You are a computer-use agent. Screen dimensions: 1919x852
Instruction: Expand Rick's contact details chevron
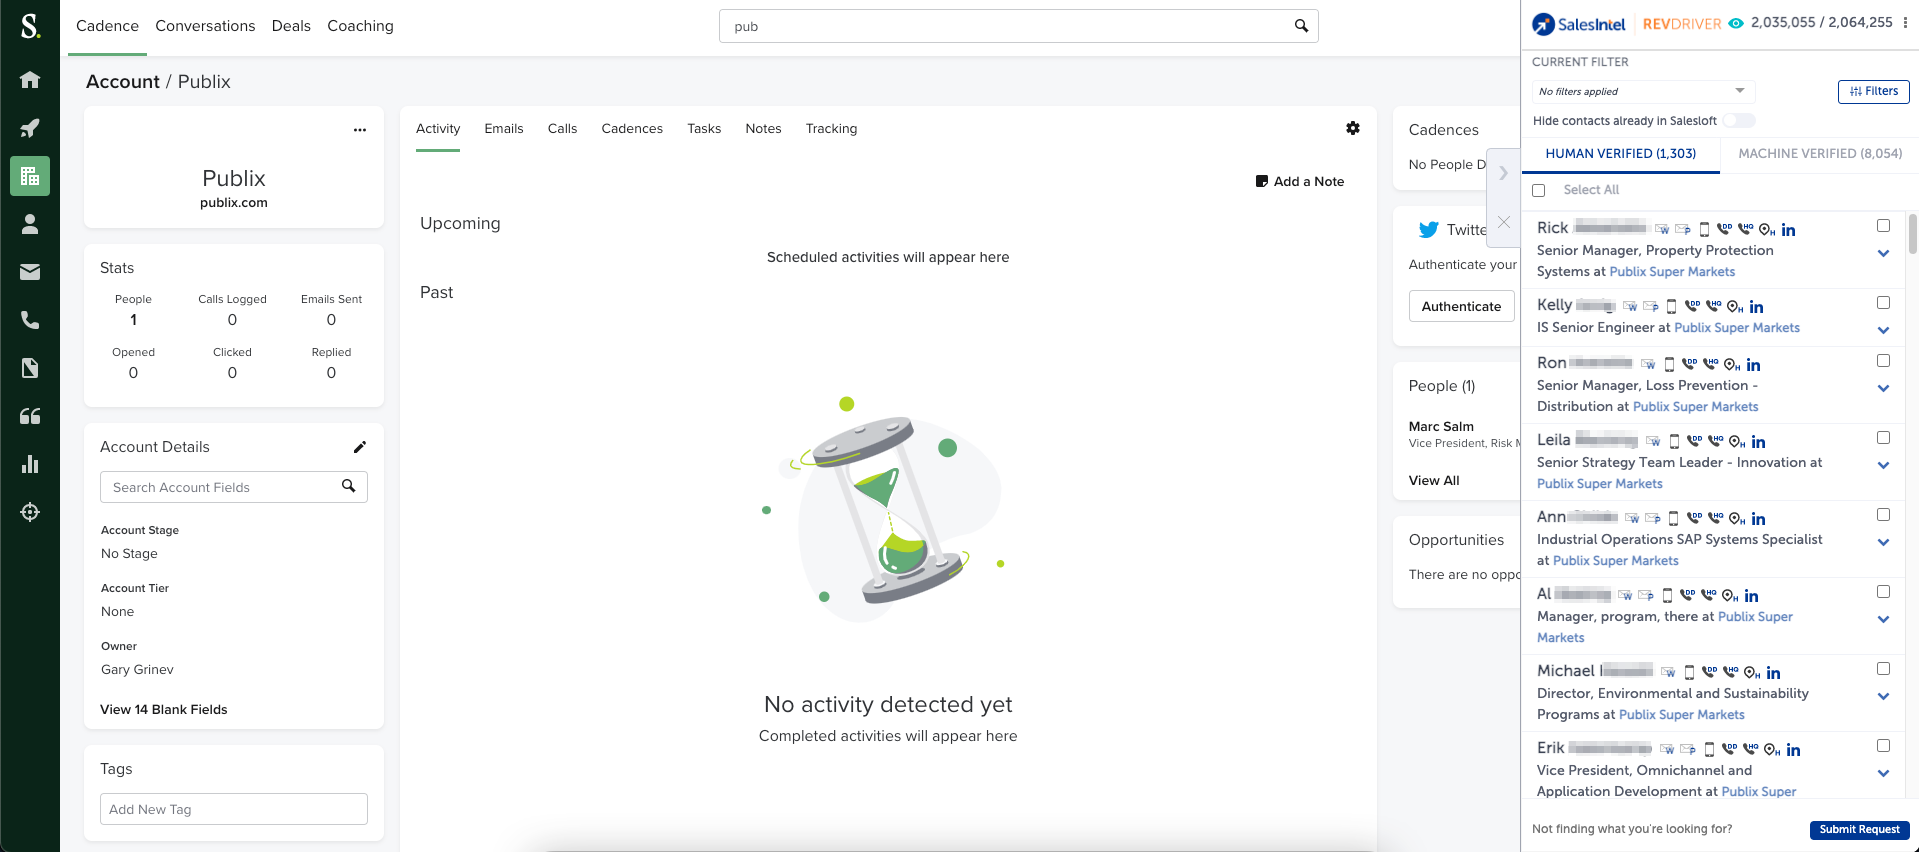[1883, 253]
